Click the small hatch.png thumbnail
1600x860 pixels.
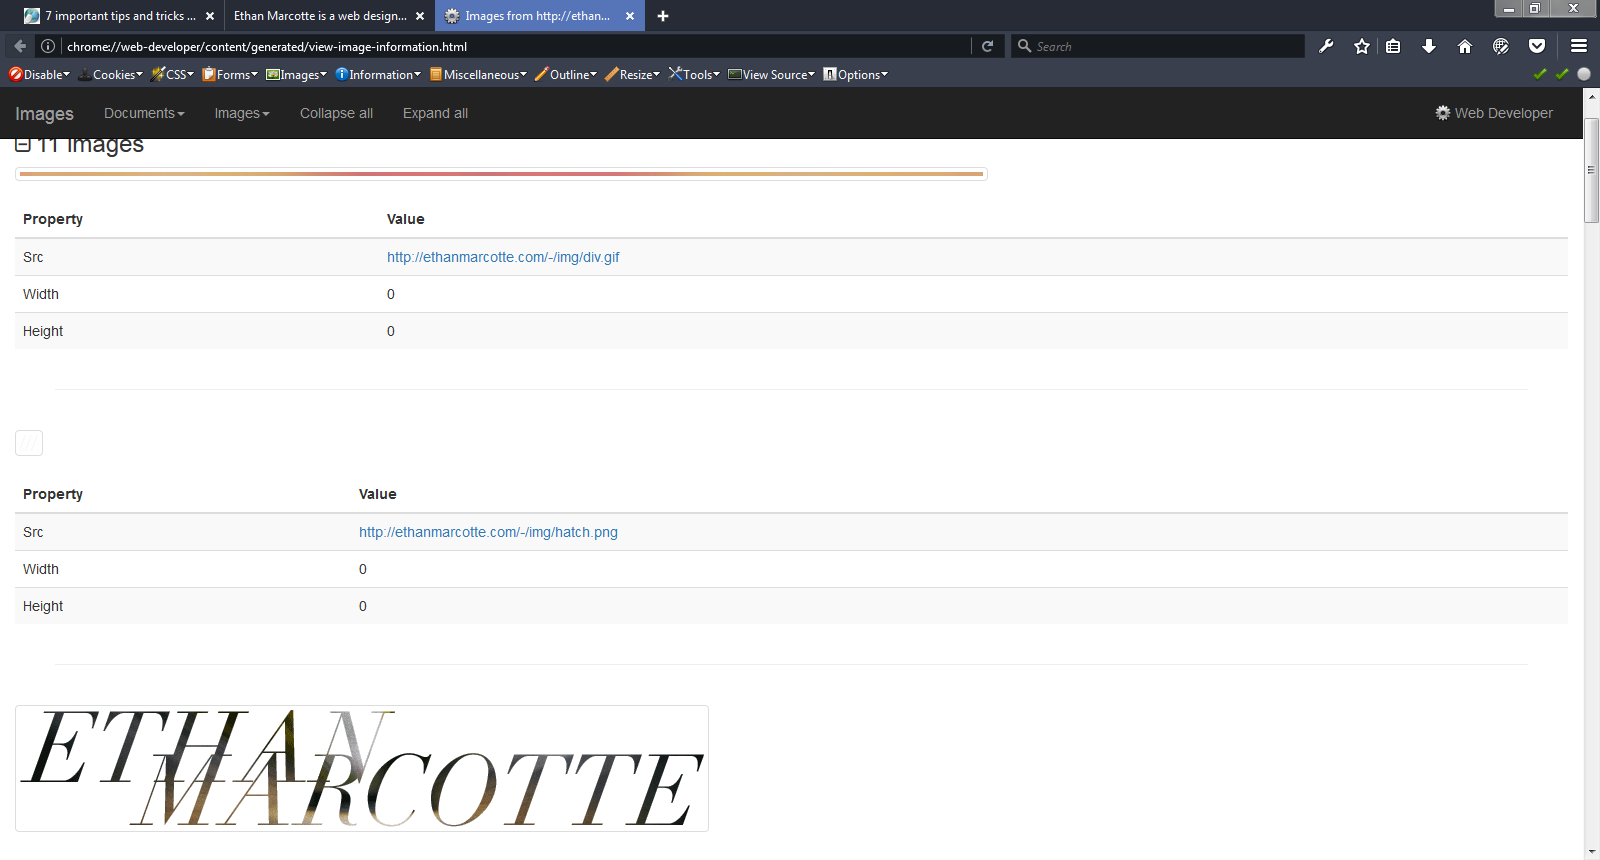click(x=29, y=443)
